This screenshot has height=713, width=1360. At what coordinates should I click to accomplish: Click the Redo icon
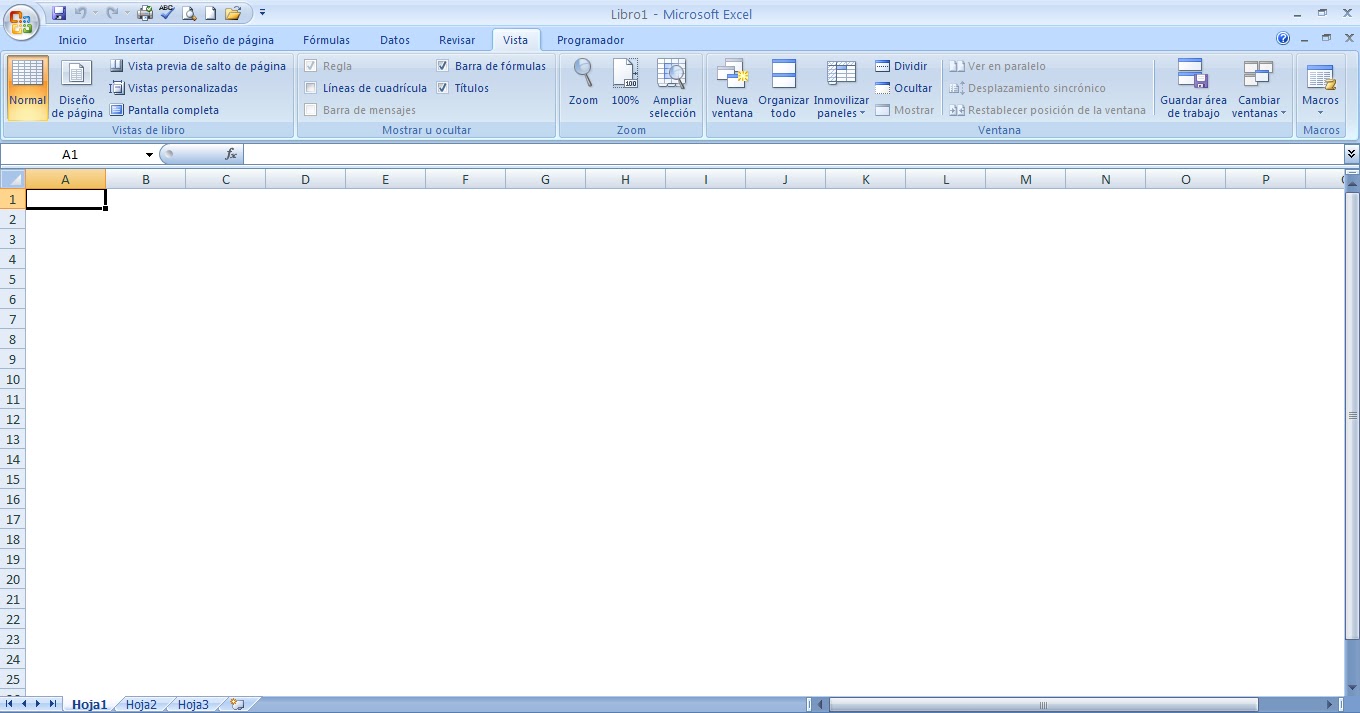(x=112, y=13)
